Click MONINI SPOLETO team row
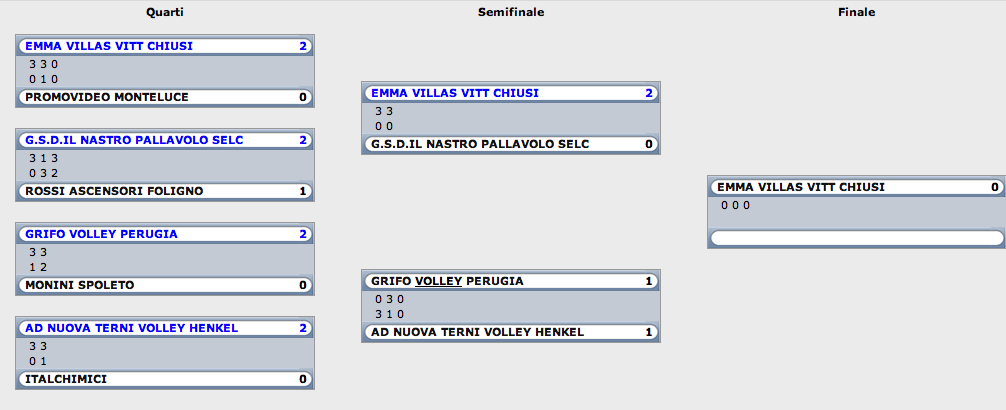This screenshot has height=410, width=1006. coord(165,285)
